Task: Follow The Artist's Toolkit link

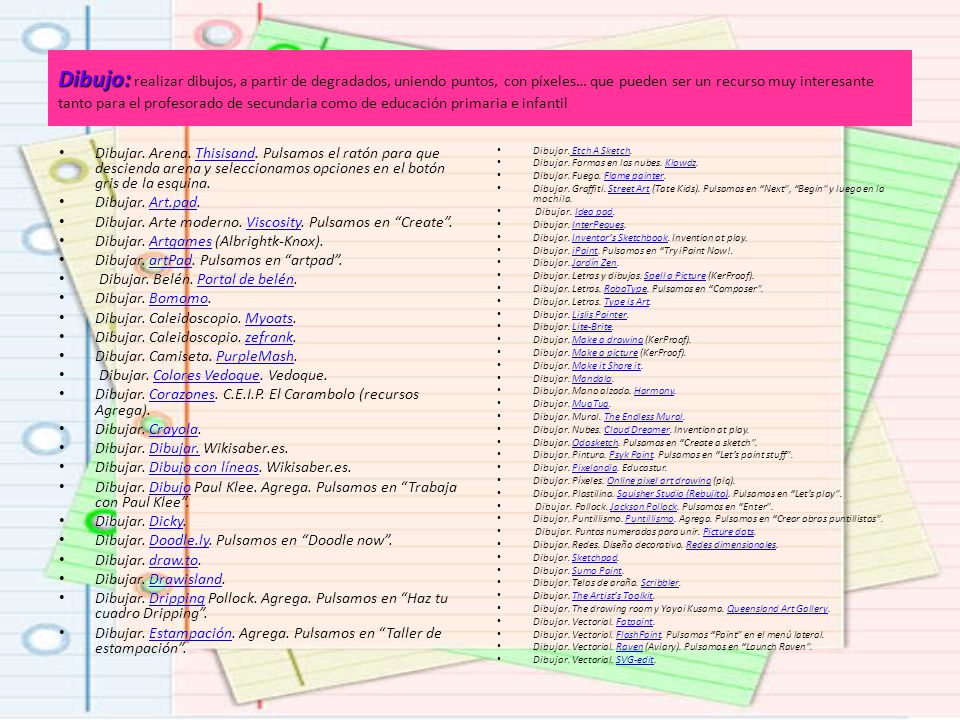Action: click(612, 596)
